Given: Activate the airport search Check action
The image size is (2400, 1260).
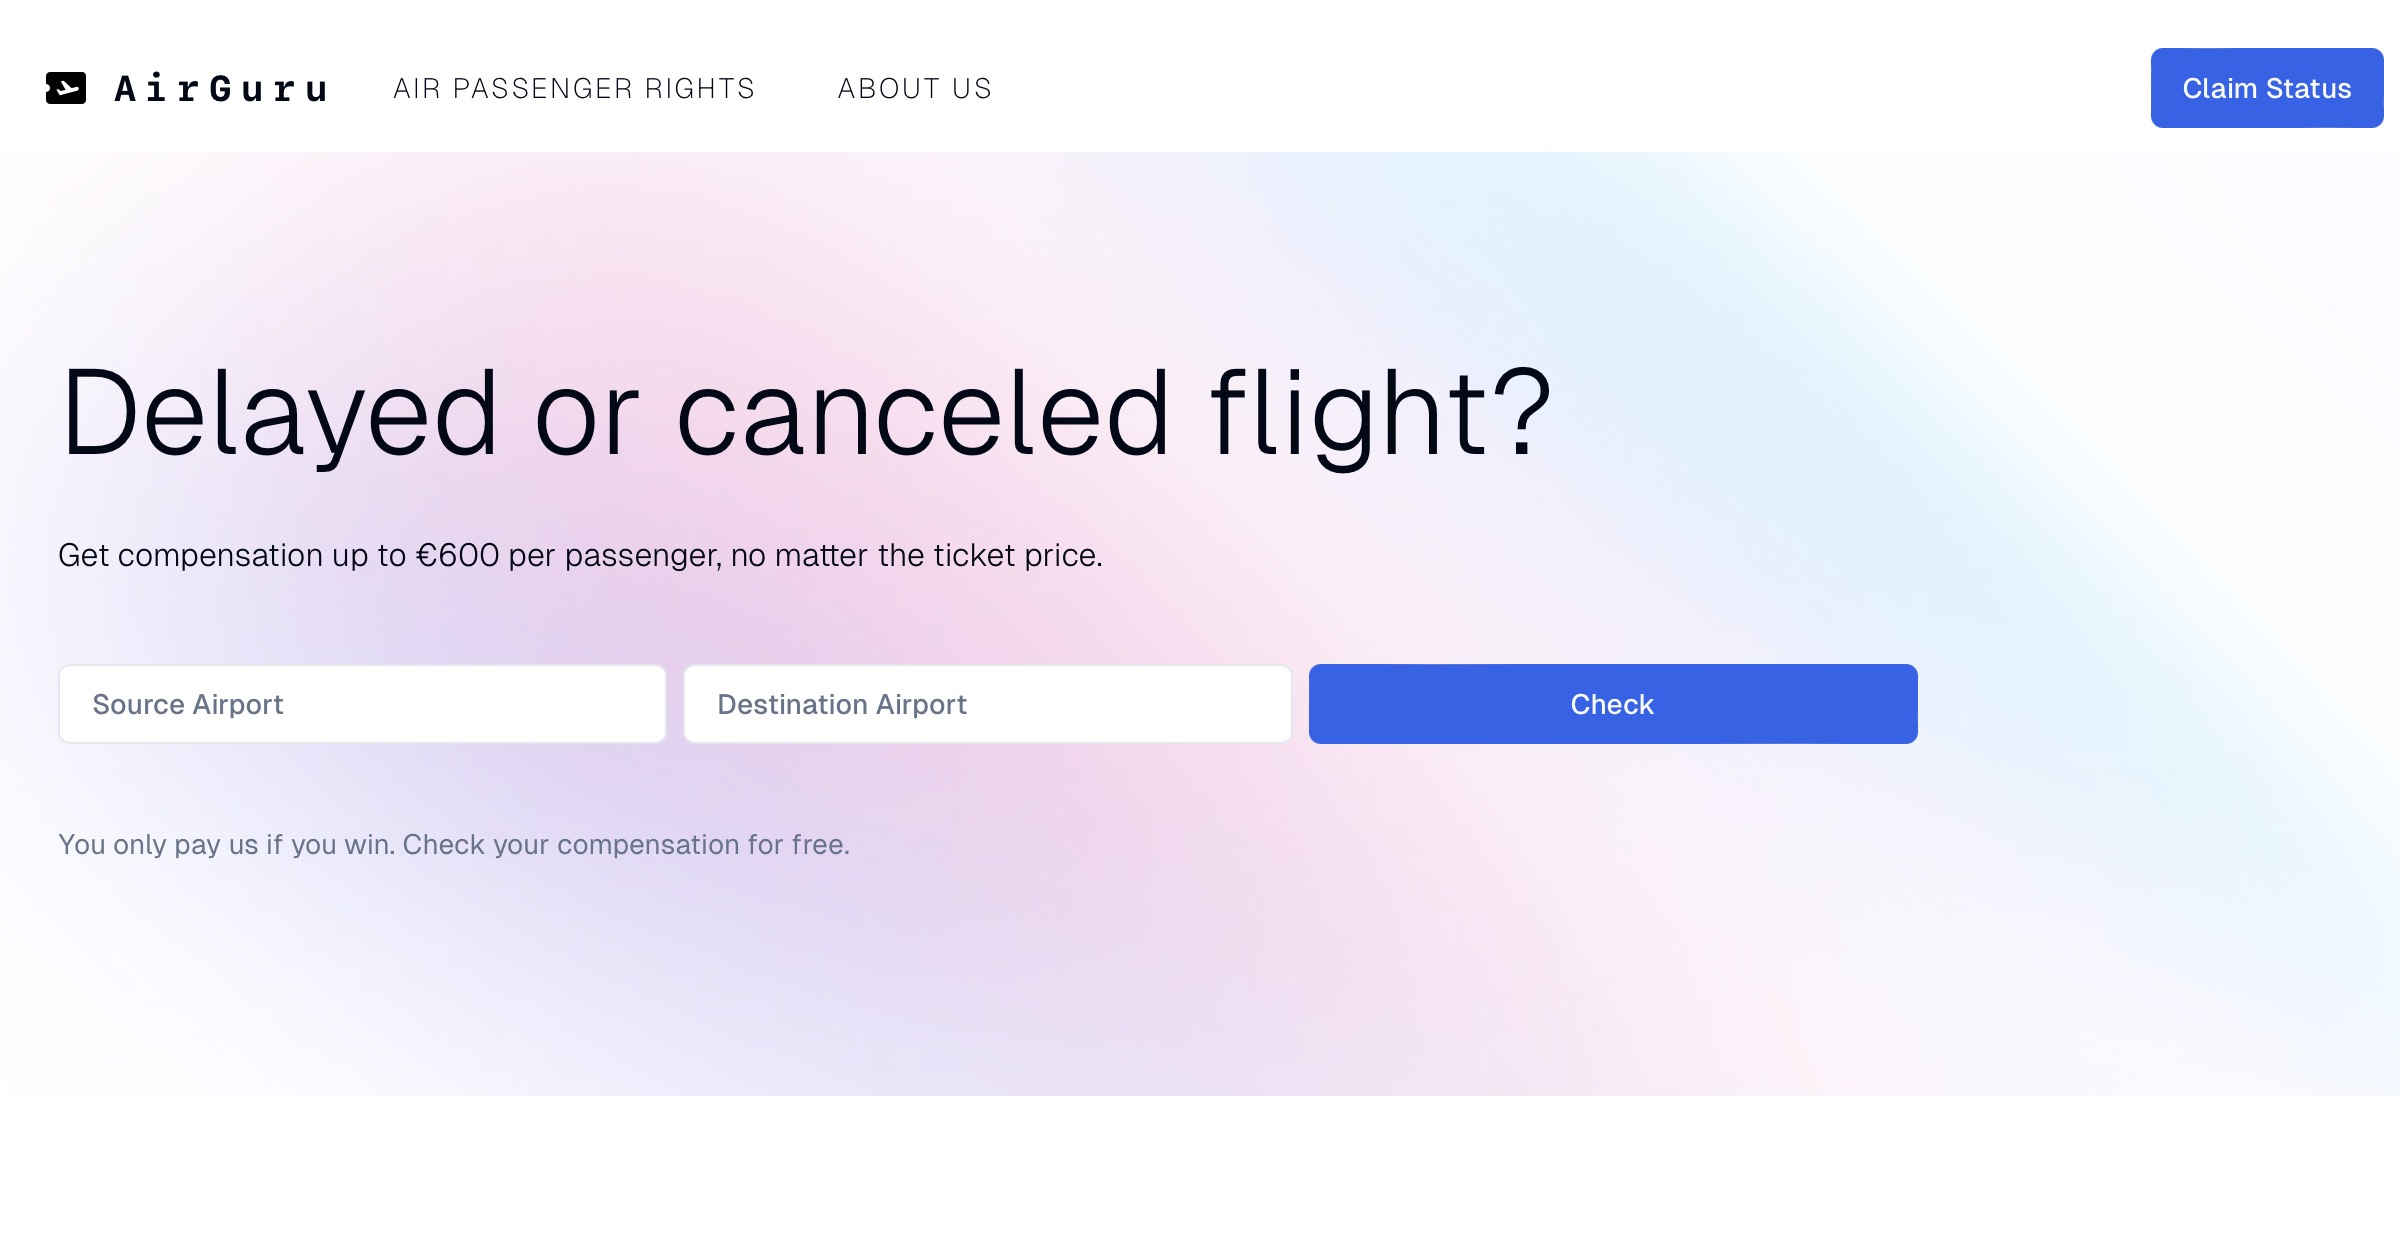Looking at the screenshot, I should [1612, 703].
